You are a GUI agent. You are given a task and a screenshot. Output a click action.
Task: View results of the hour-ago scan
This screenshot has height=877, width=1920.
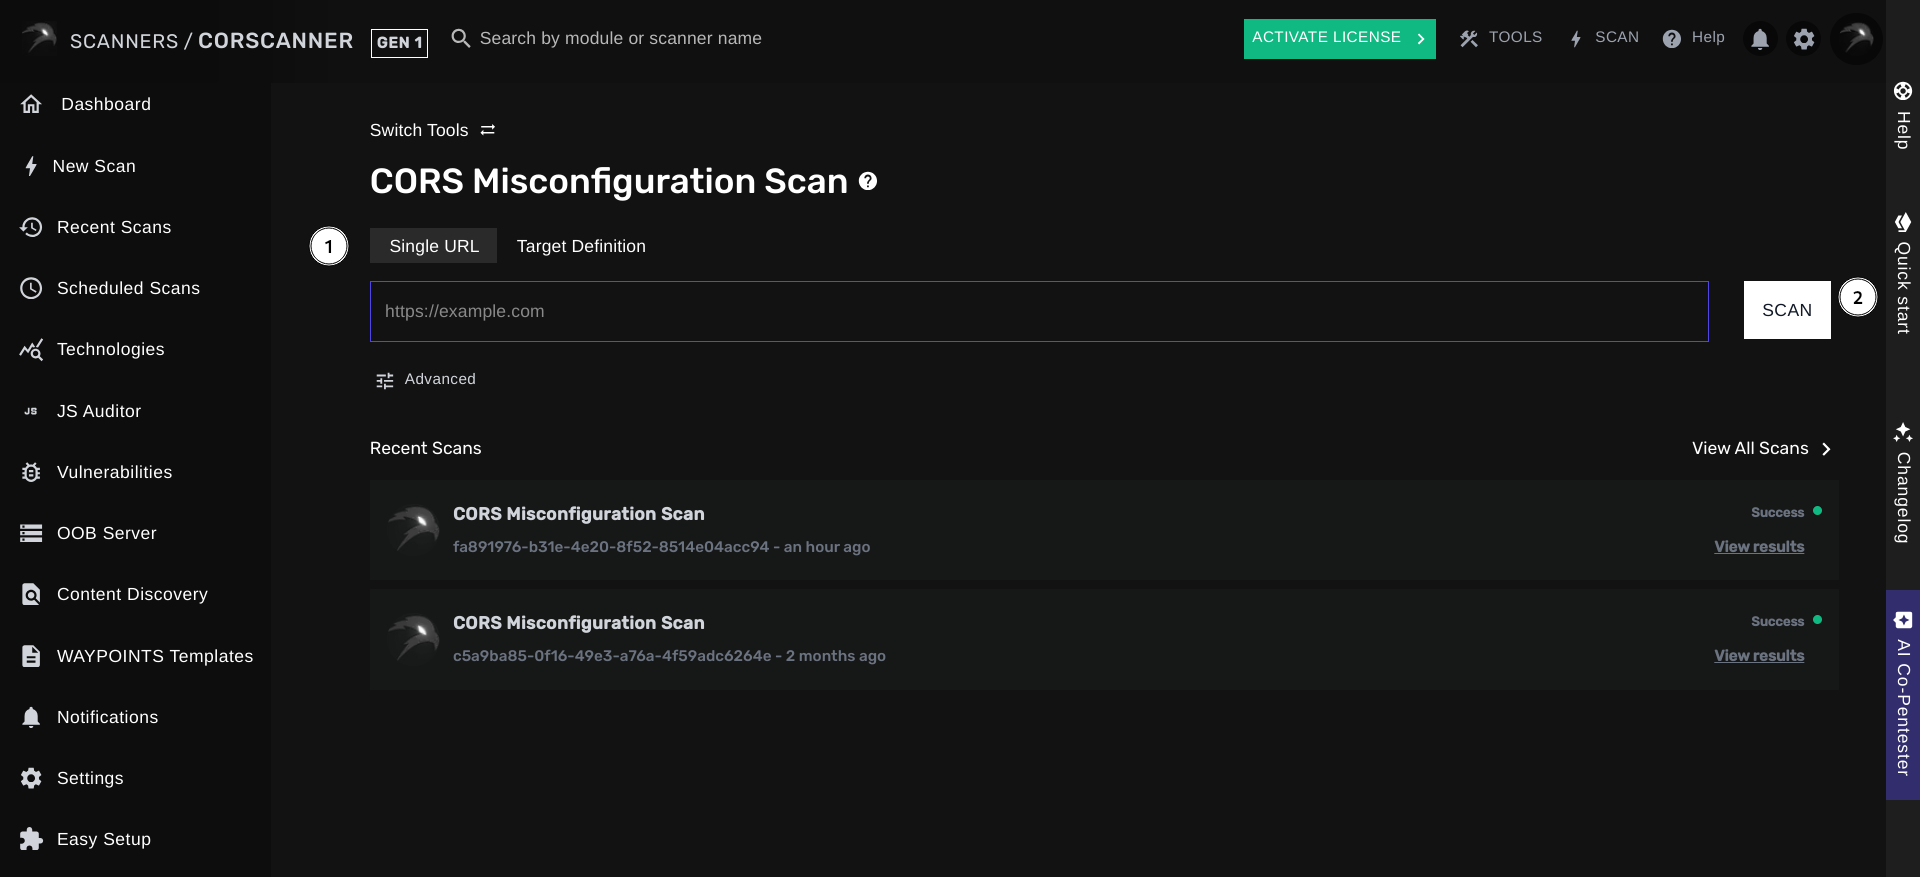[1759, 546]
